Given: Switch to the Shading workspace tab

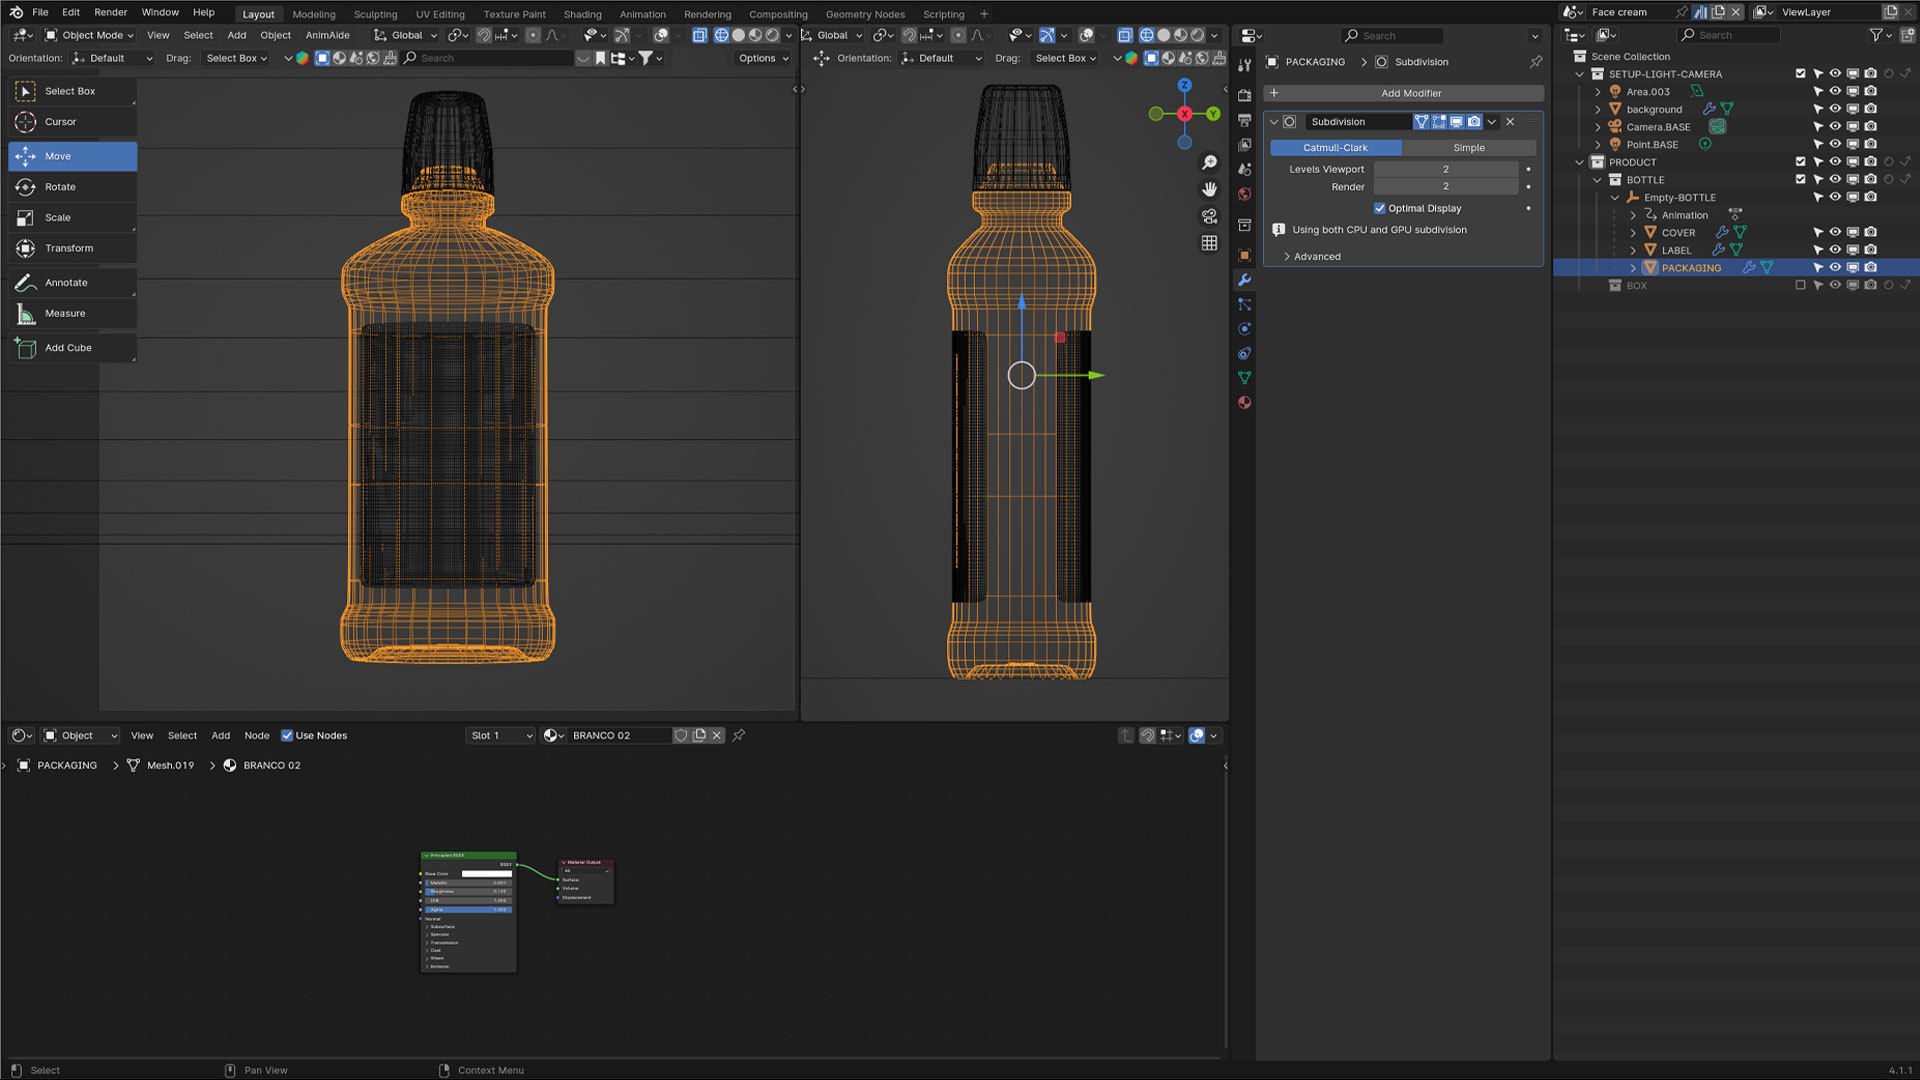Looking at the screenshot, I should (x=582, y=14).
